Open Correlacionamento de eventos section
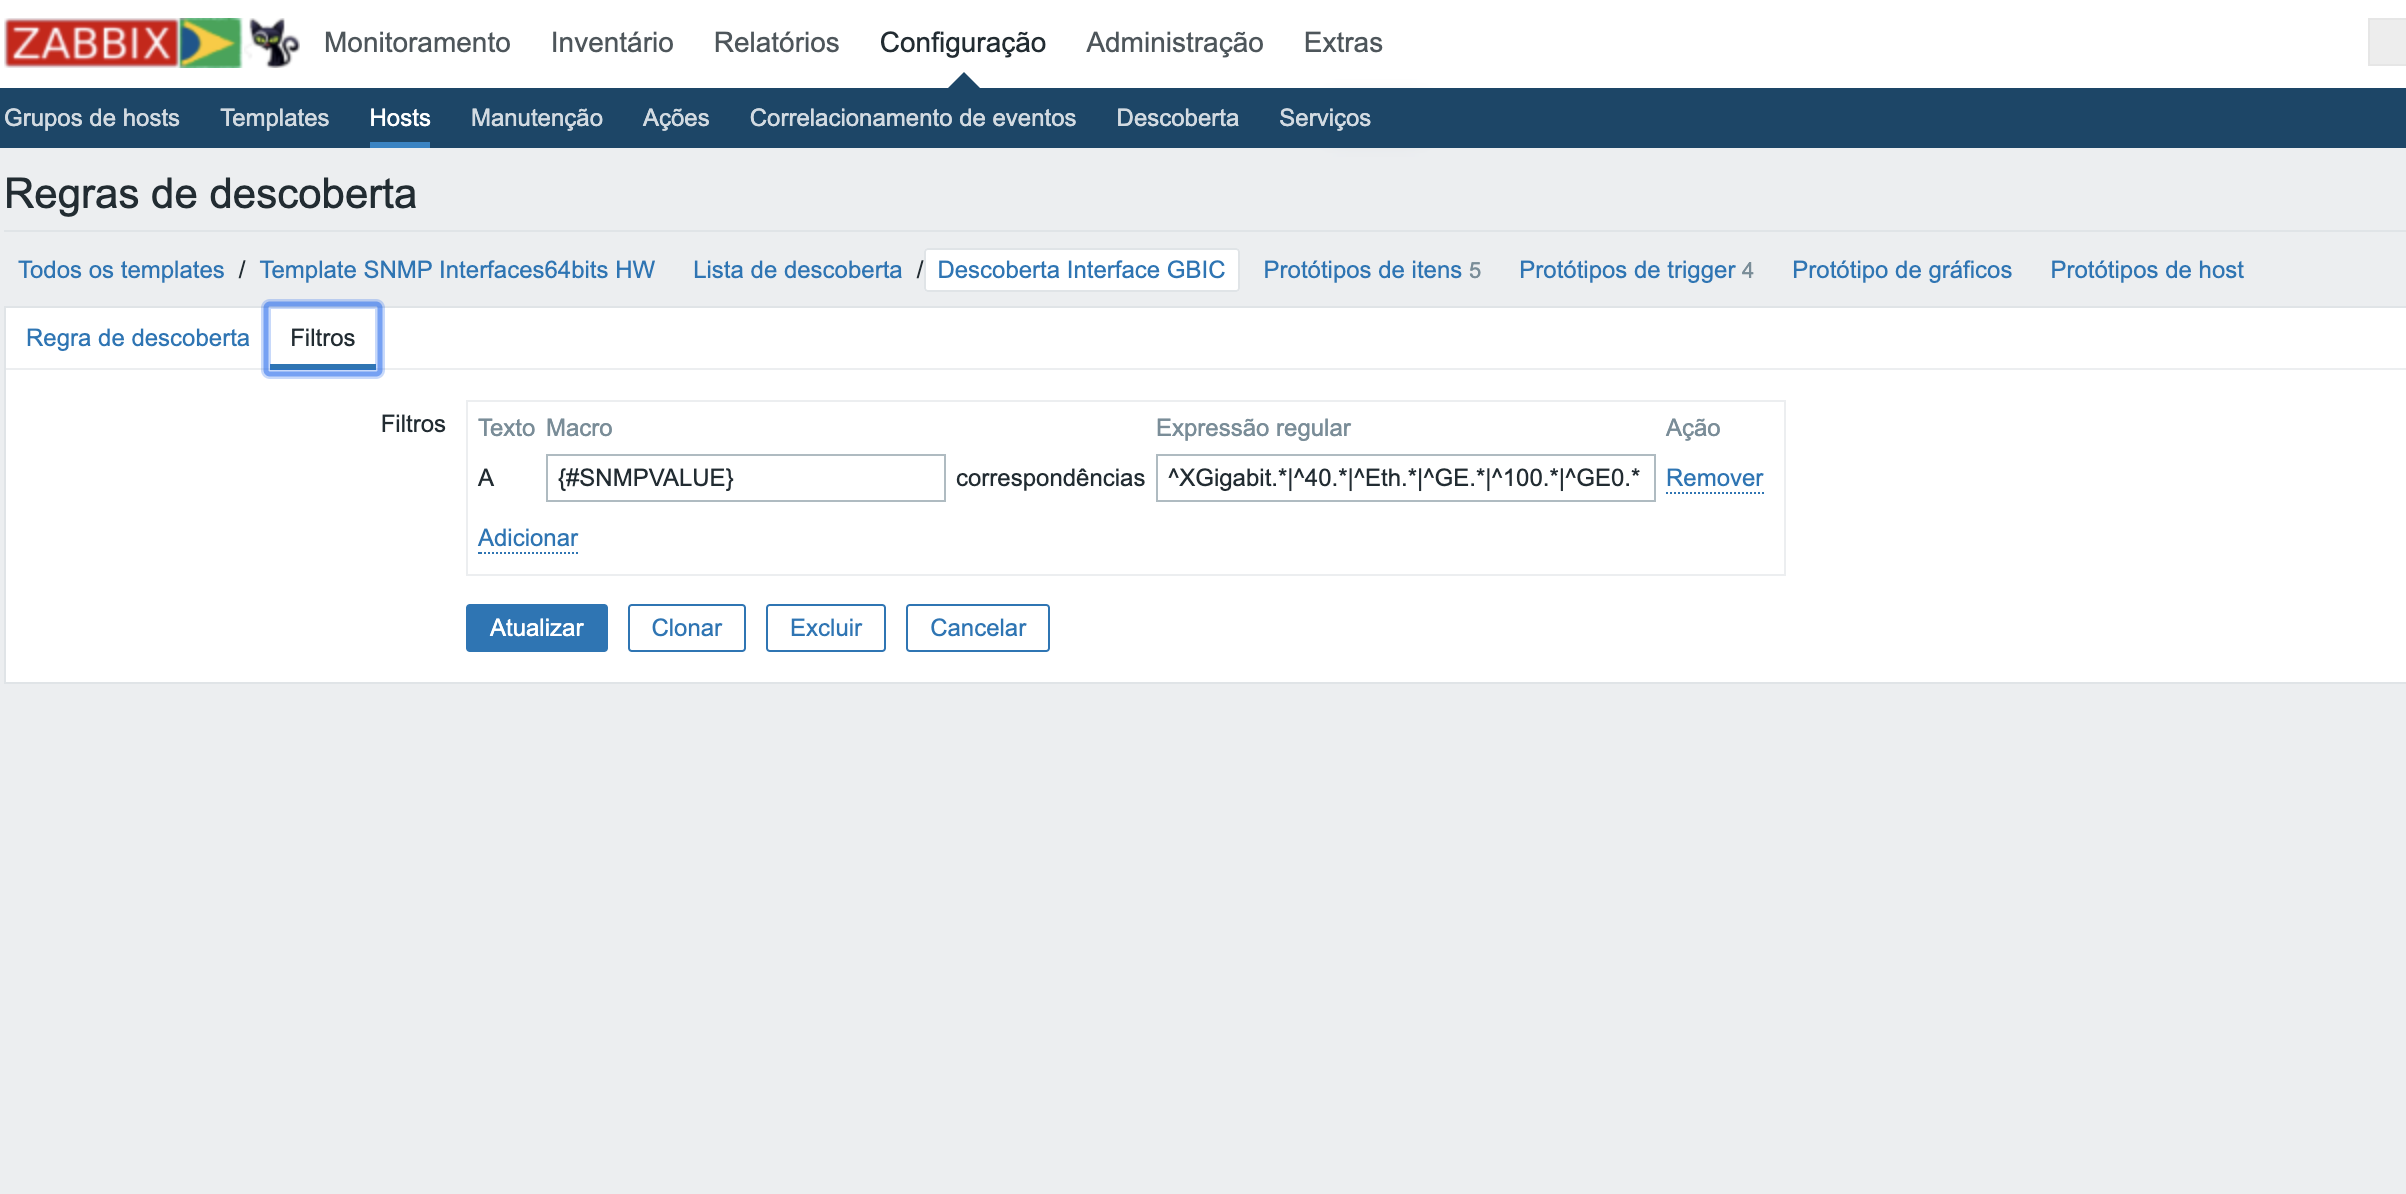Viewport: 2406px width, 1194px height. point(912,118)
